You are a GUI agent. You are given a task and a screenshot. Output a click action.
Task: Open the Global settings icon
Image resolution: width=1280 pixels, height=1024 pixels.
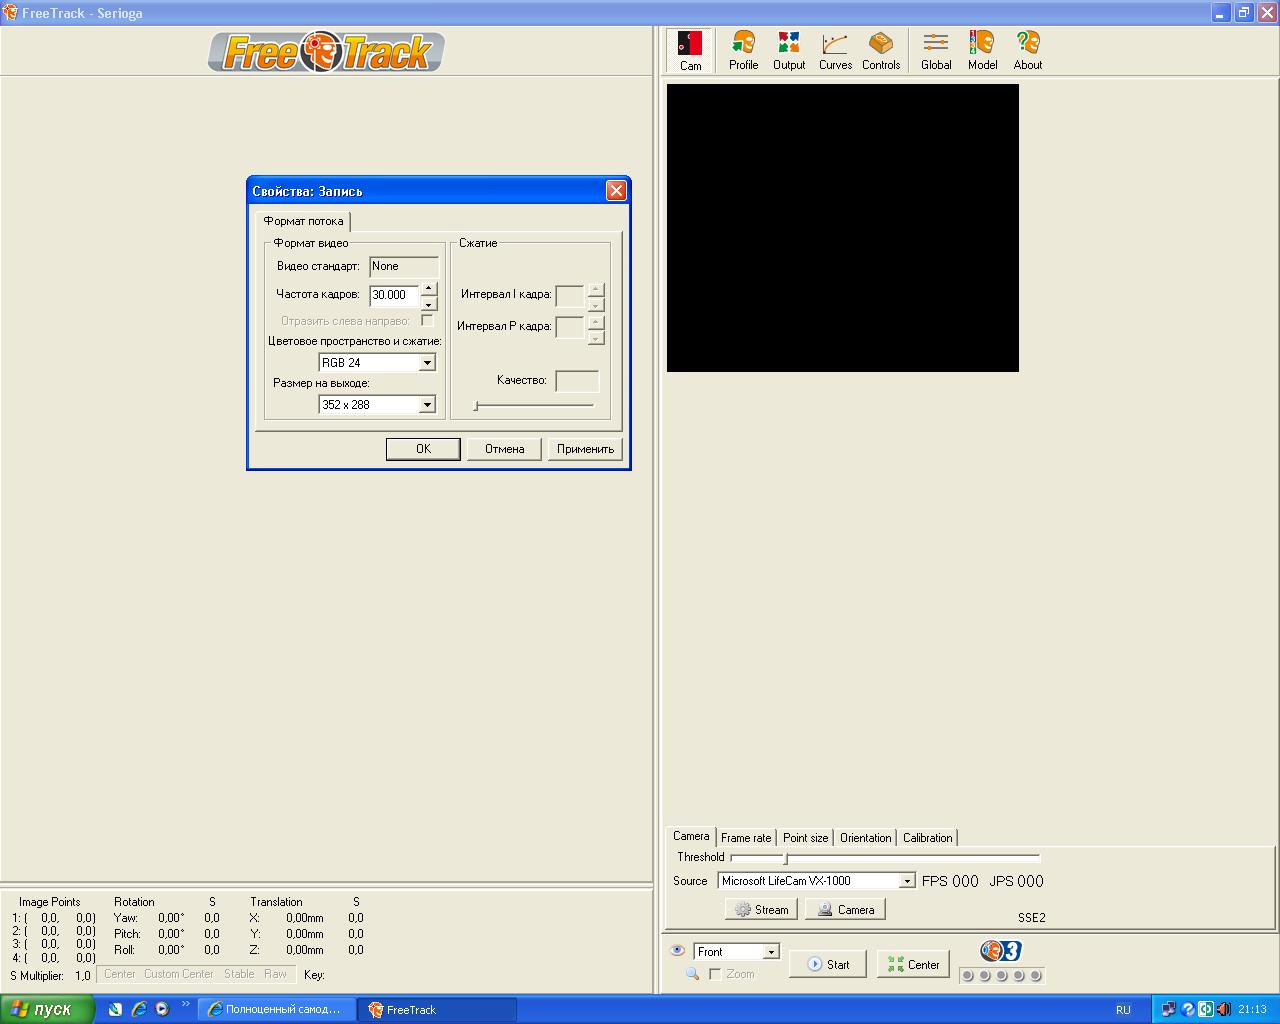[936, 50]
